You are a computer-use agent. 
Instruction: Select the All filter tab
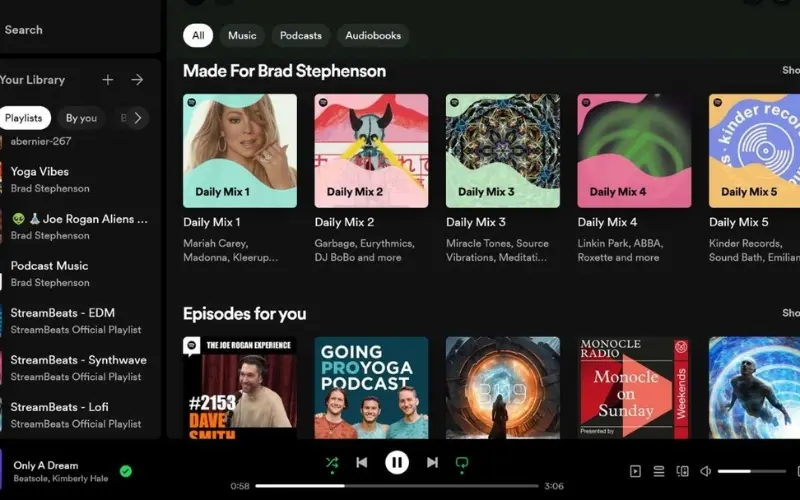pyautogui.click(x=198, y=35)
